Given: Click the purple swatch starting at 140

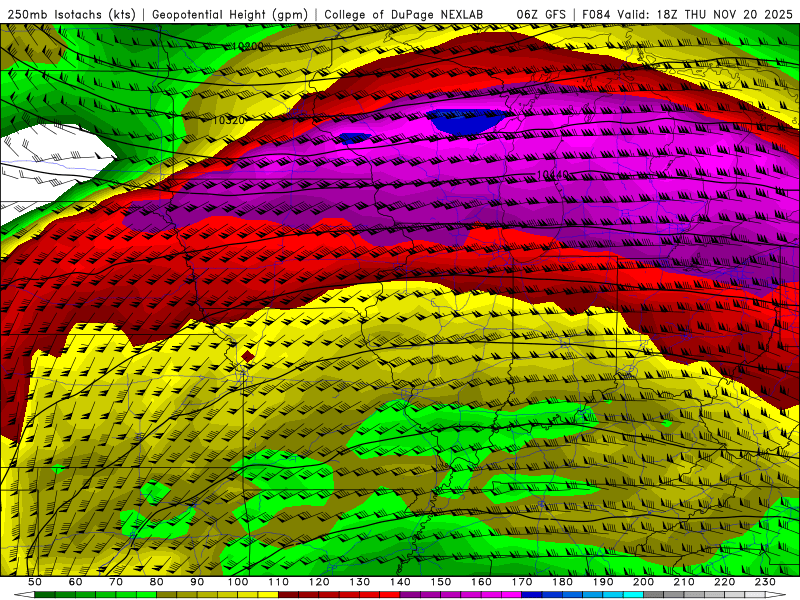Looking at the screenshot, I should [410, 594].
